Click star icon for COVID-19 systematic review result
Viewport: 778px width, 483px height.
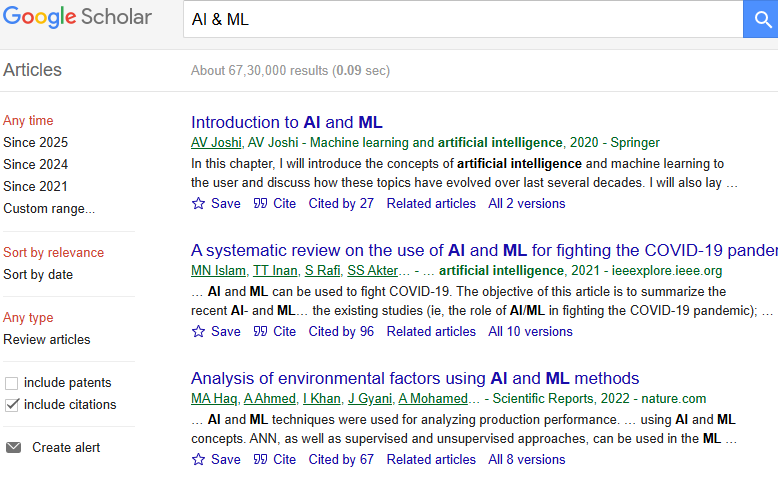(198, 331)
